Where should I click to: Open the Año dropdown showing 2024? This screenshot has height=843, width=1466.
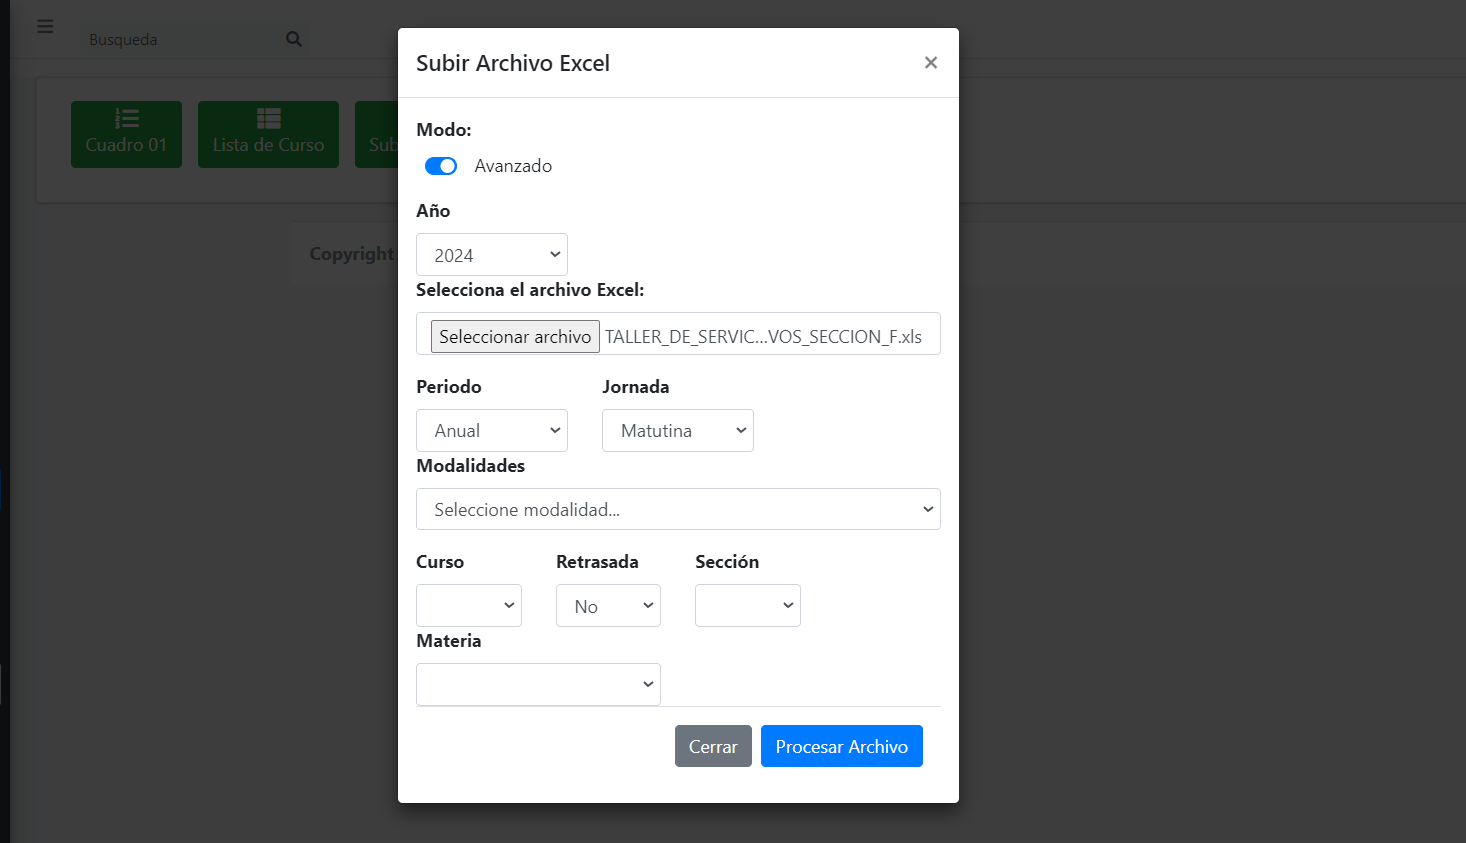(492, 255)
